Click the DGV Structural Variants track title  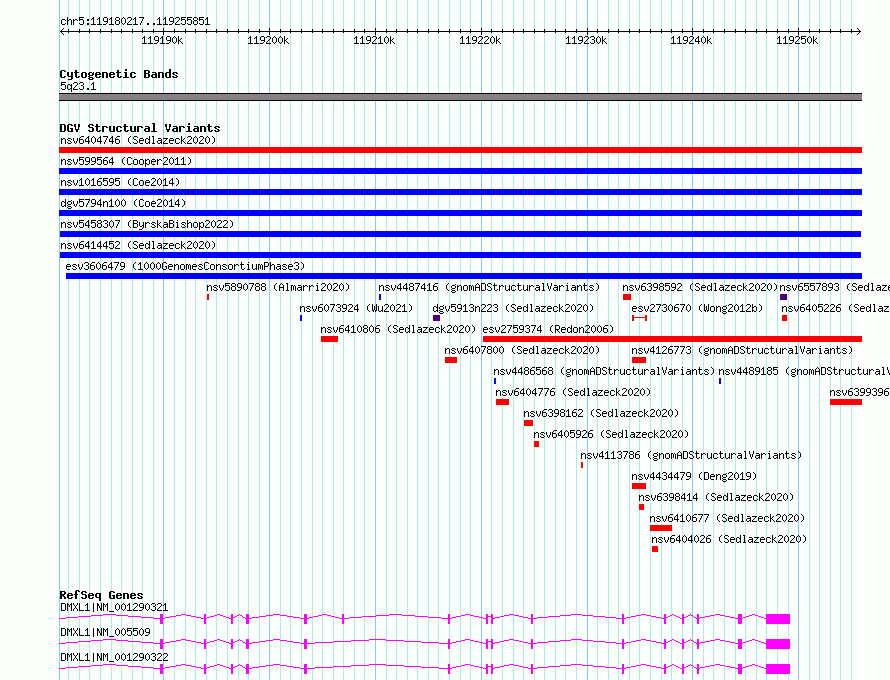point(140,128)
